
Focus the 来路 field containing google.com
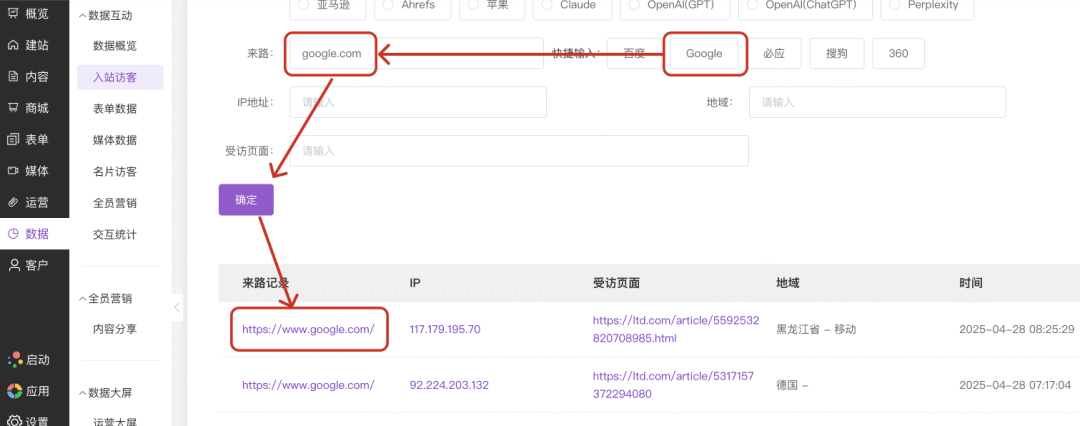417,53
